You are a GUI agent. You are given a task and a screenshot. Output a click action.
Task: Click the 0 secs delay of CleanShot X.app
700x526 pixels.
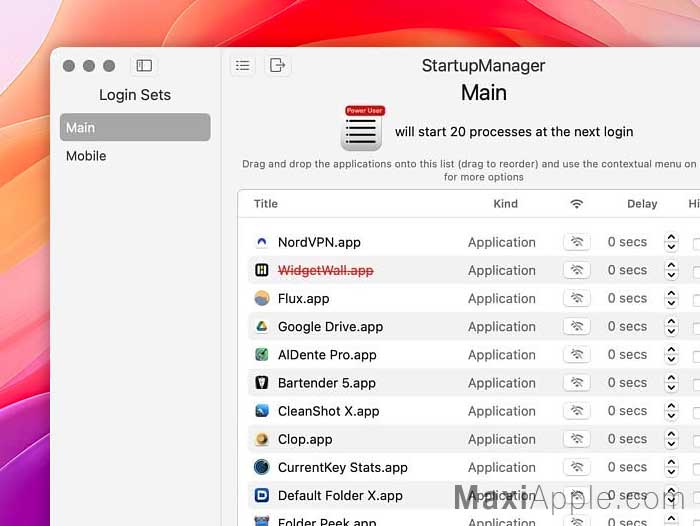click(627, 410)
